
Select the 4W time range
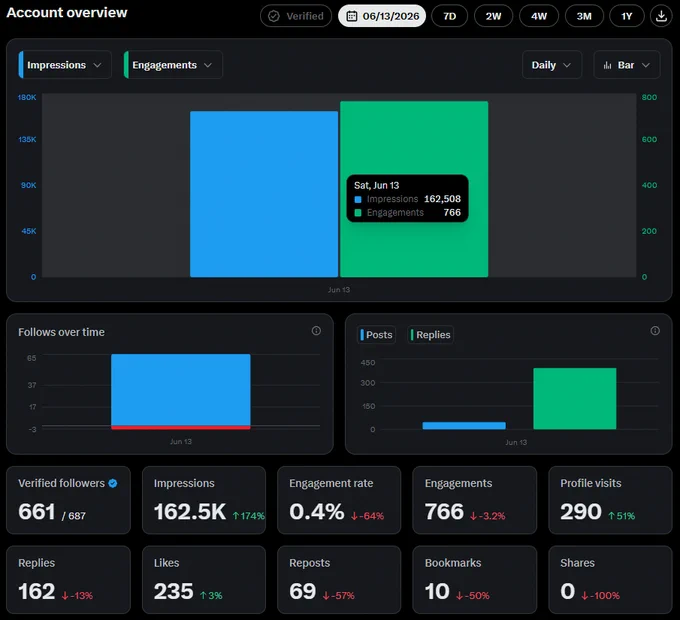[539, 16]
